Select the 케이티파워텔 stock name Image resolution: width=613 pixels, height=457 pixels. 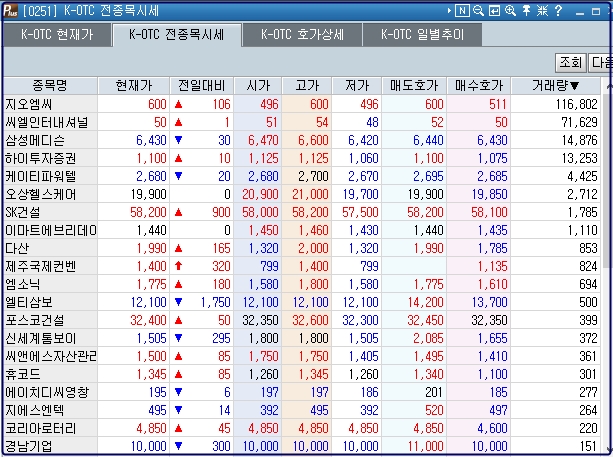point(40,176)
